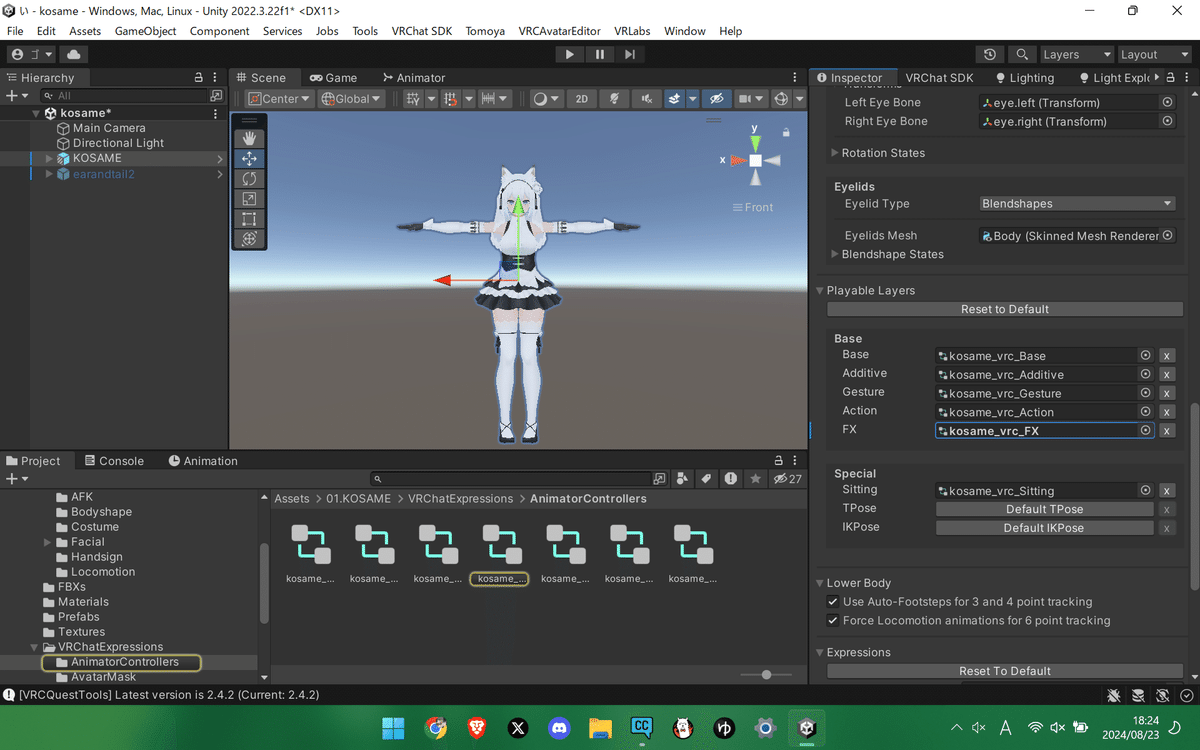
Task: Open the Windows Start menu
Action: coord(393,728)
